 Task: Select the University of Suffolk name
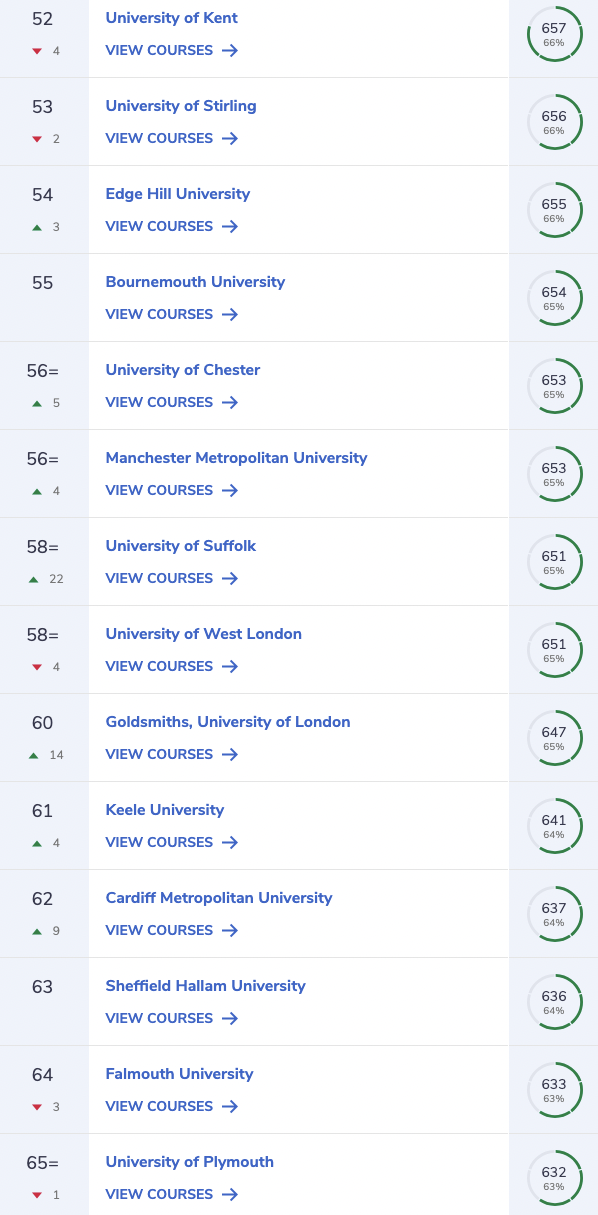181,546
